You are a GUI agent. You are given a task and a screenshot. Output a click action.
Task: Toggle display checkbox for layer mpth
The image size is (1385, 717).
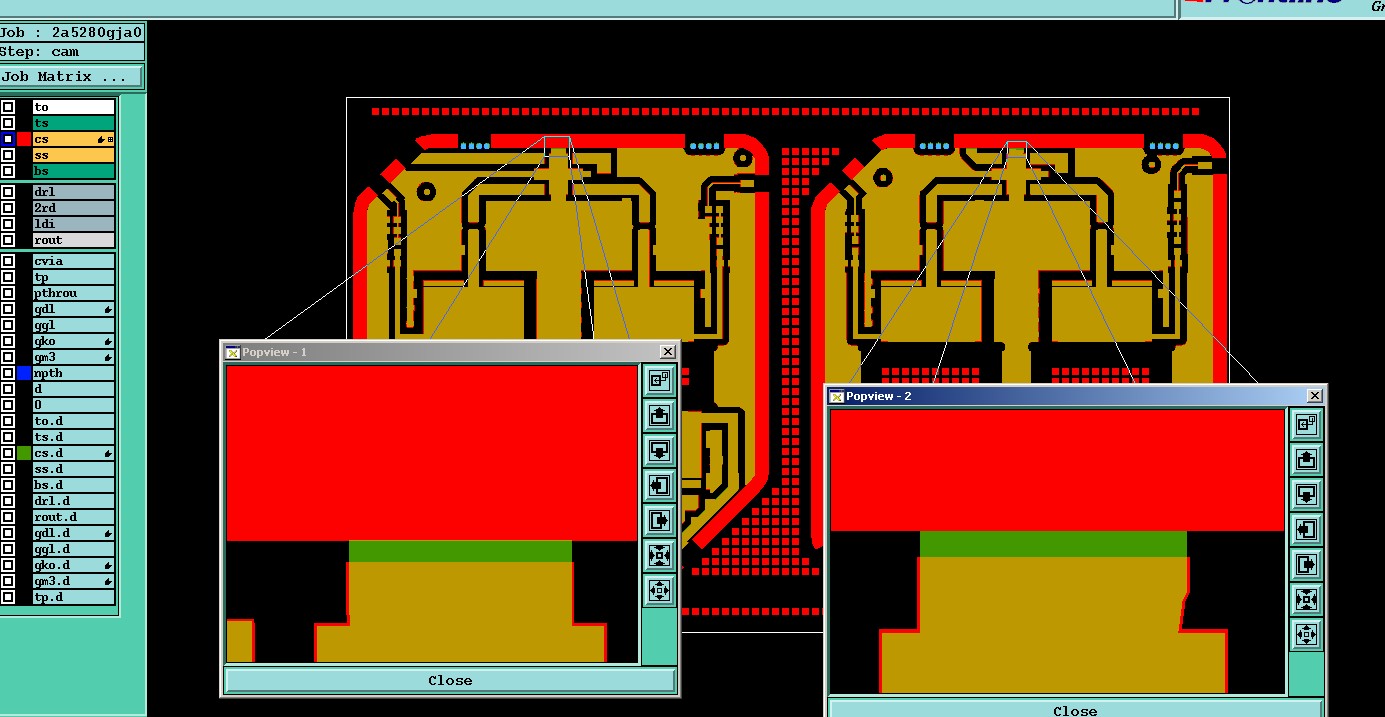pyautogui.click(x=8, y=373)
